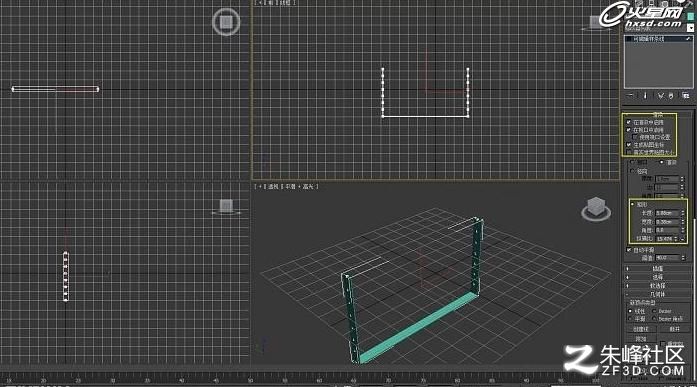Click the configure modifier sets icon

pos(685,96)
